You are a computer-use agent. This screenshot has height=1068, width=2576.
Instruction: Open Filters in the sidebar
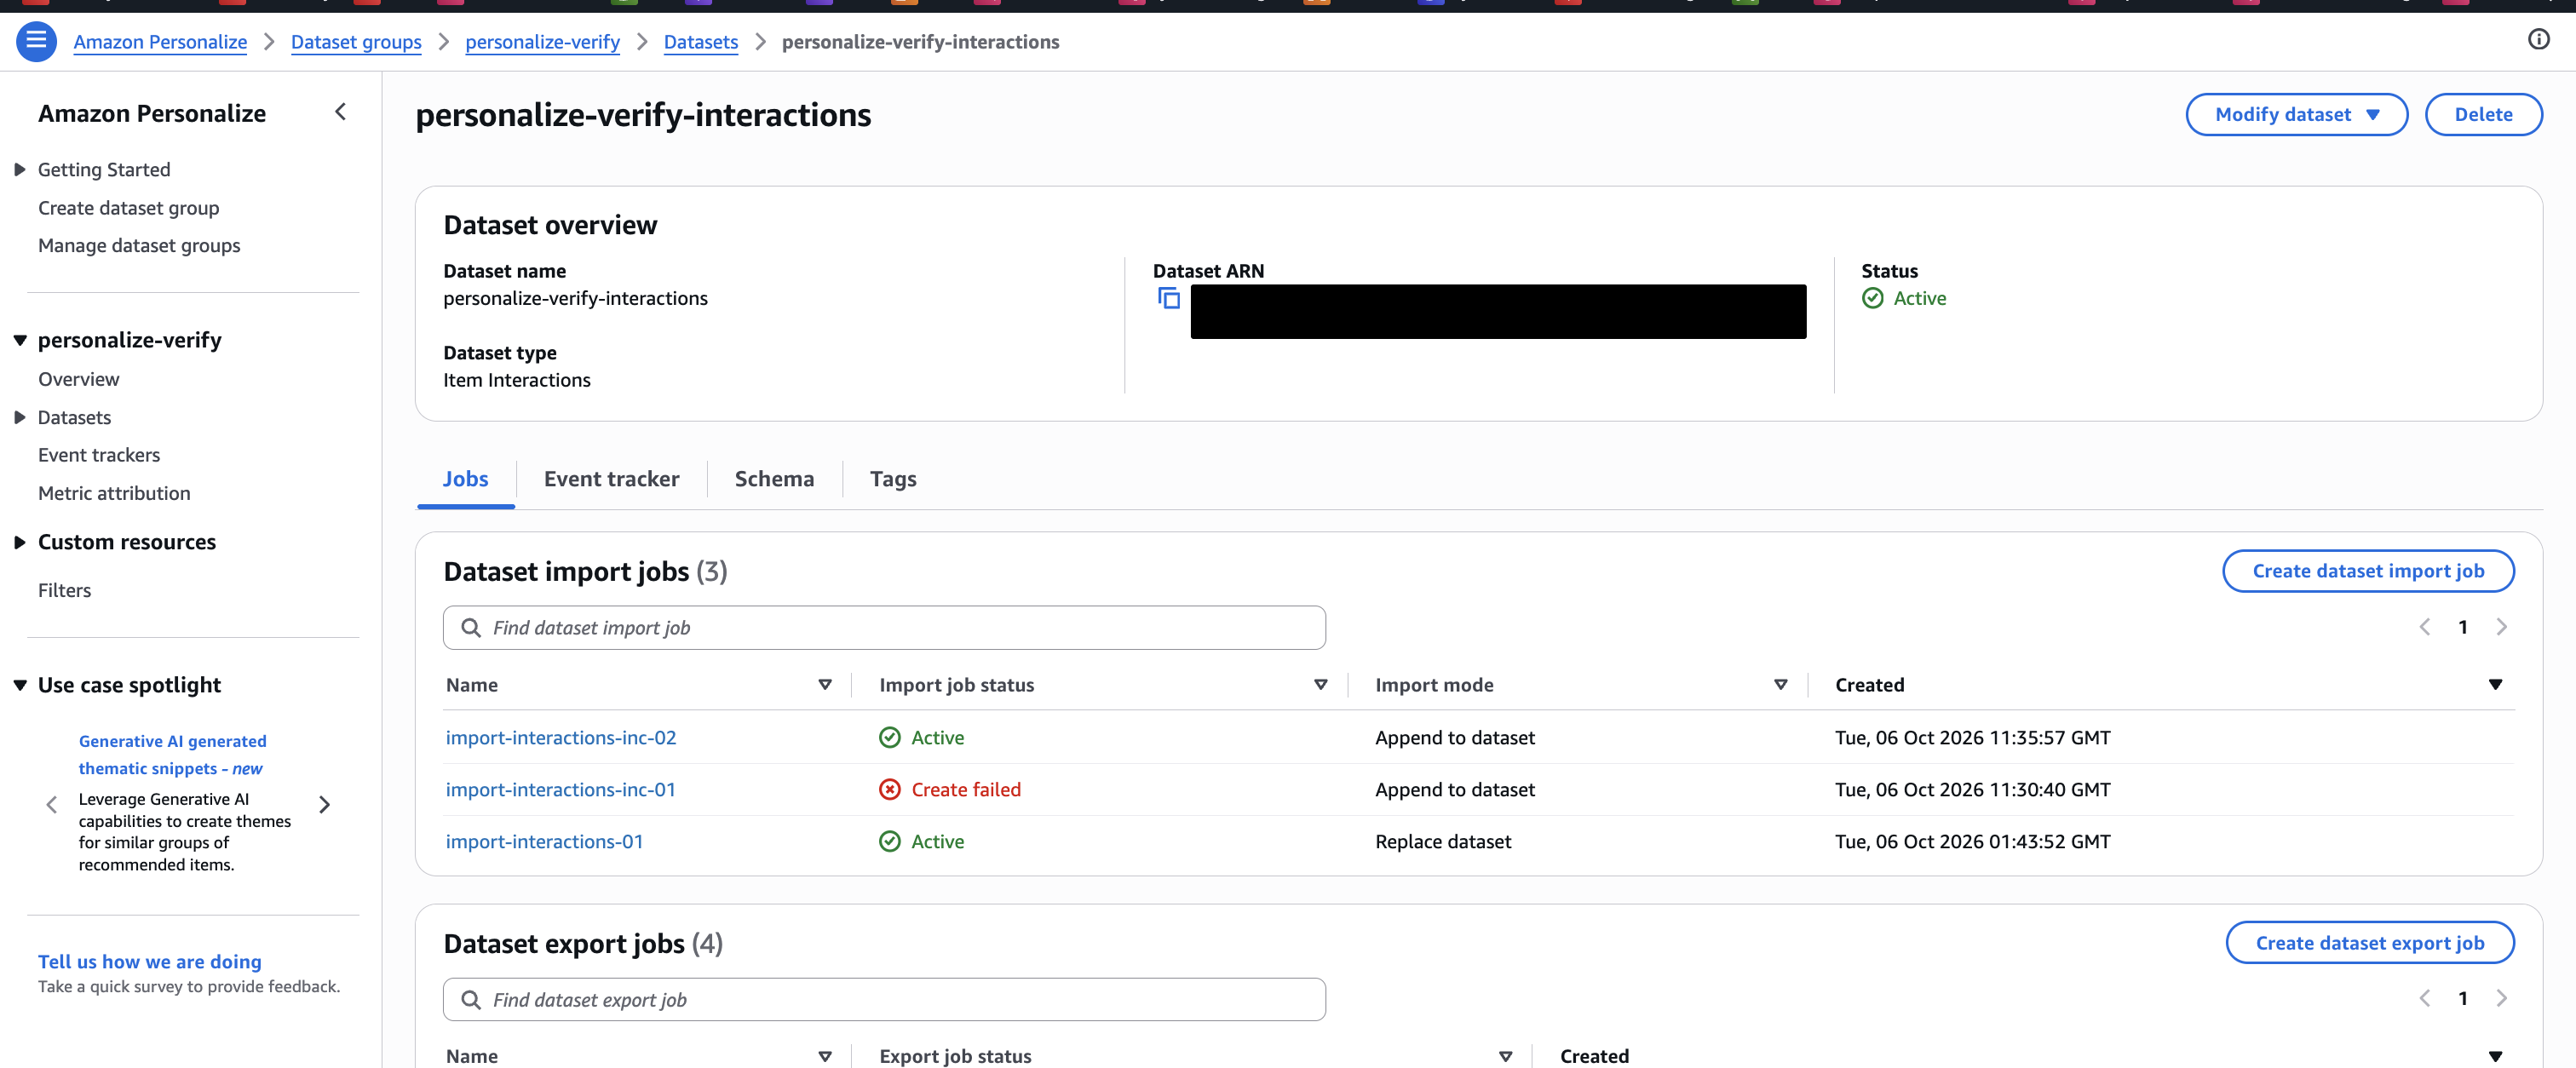(64, 591)
